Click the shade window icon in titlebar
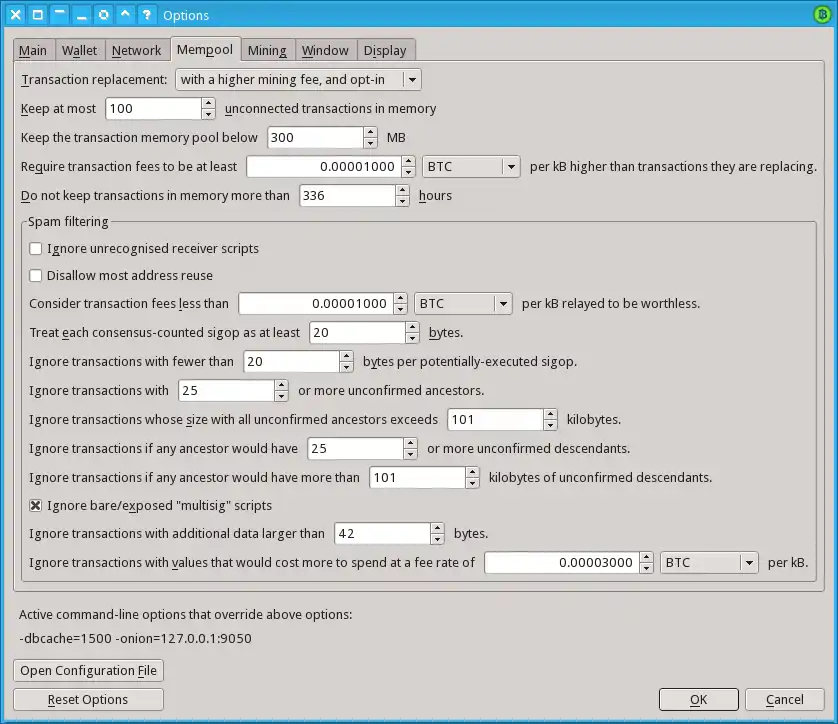Viewport: 838px width, 724px height. [x=59, y=15]
